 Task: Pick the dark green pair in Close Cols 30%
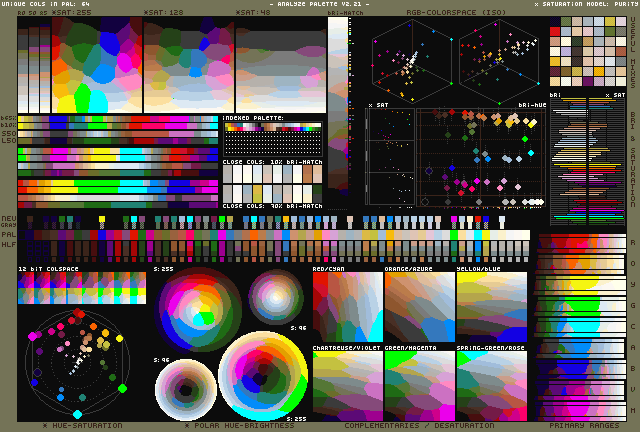pos(317,194)
